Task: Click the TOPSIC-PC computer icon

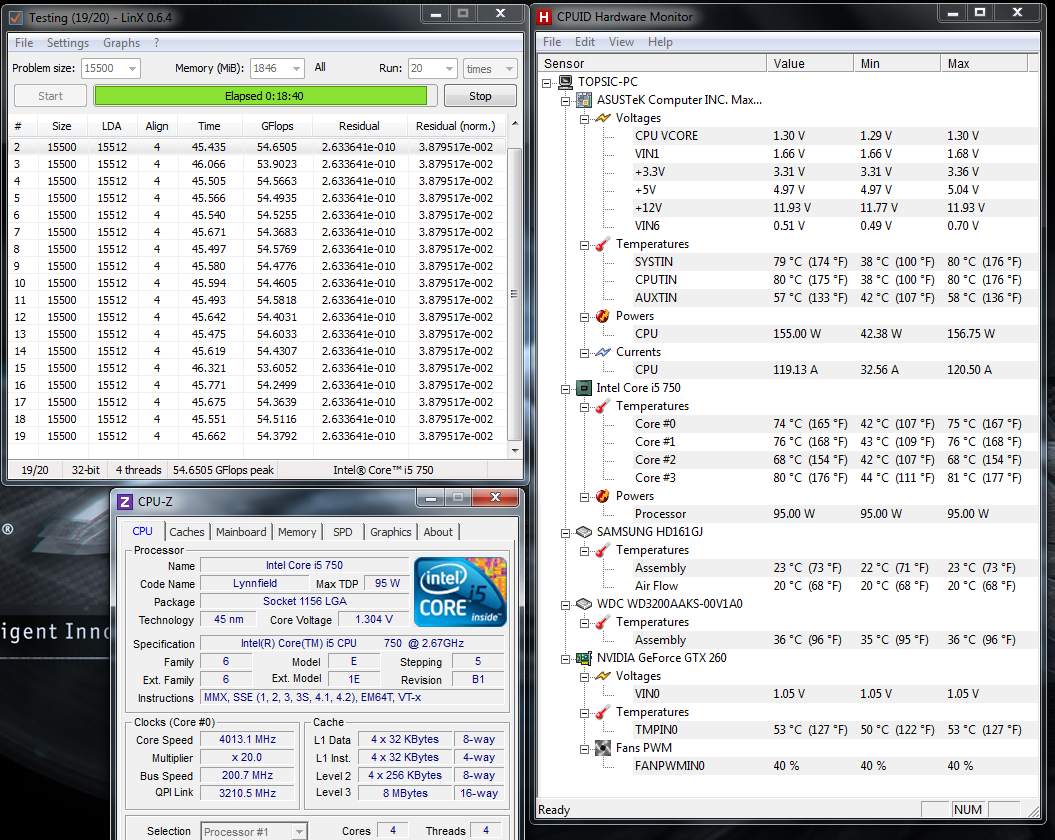Action: point(565,82)
